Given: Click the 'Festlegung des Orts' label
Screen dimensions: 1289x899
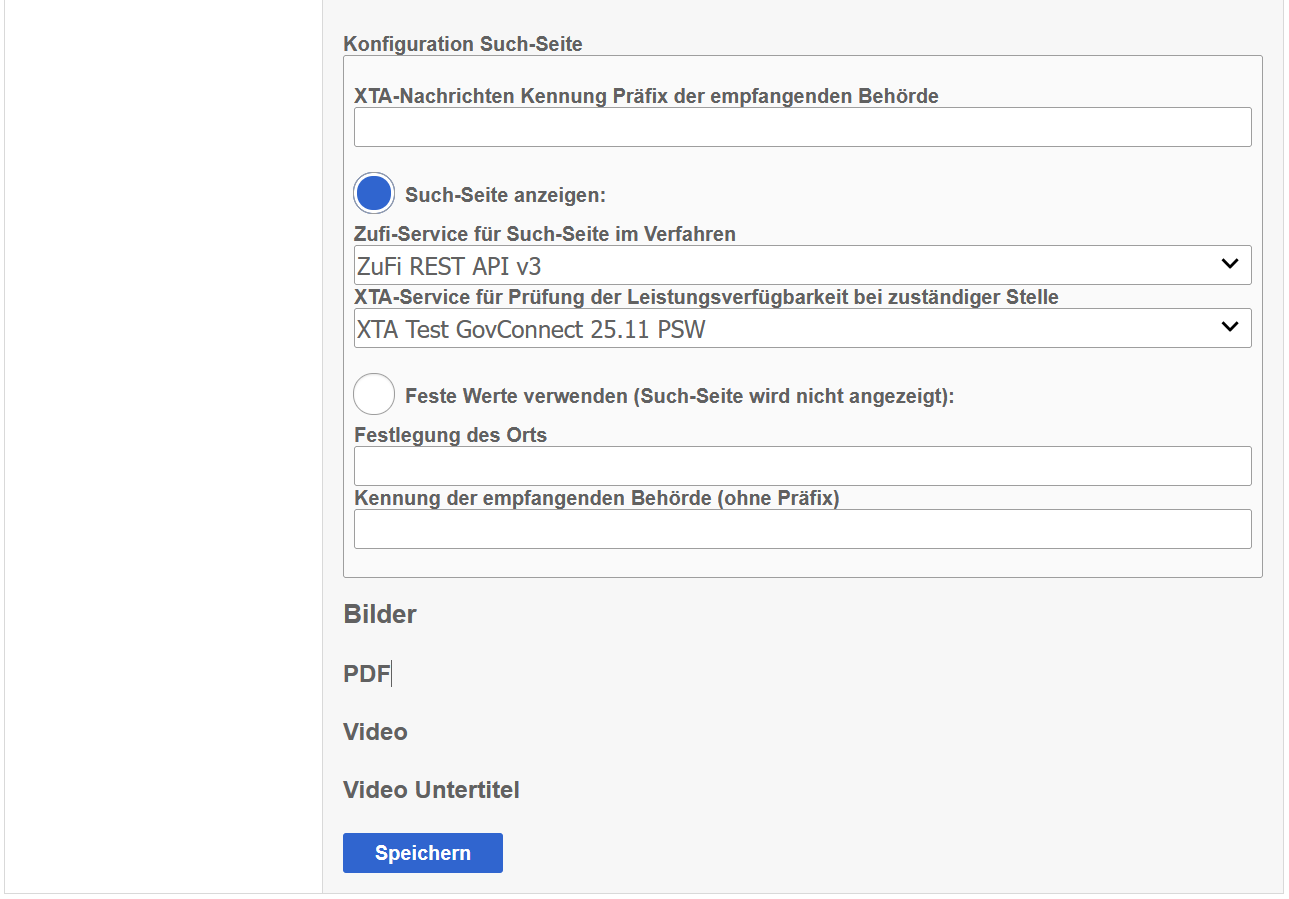Looking at the screenshot, I should point(451,435).
